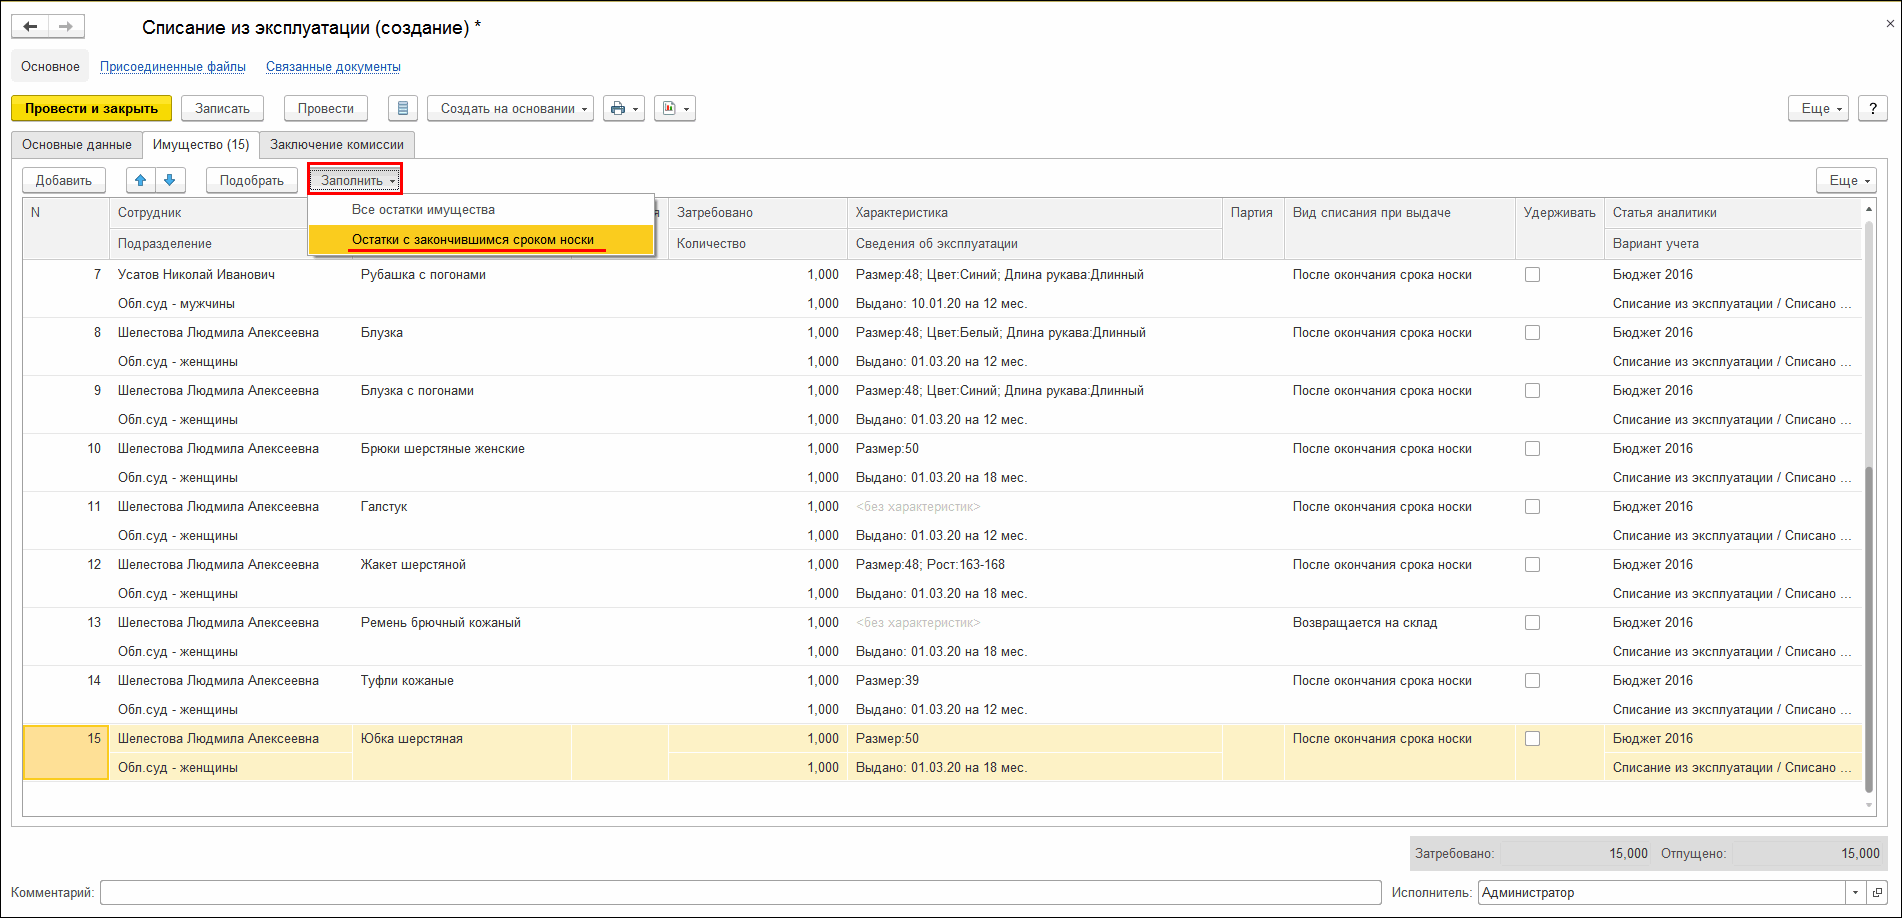The width and height of the screenshot is (1902, 918).
Task: Toggle Удерживать checkbox for Брюки шерстяные женские
Action: 1532,448
